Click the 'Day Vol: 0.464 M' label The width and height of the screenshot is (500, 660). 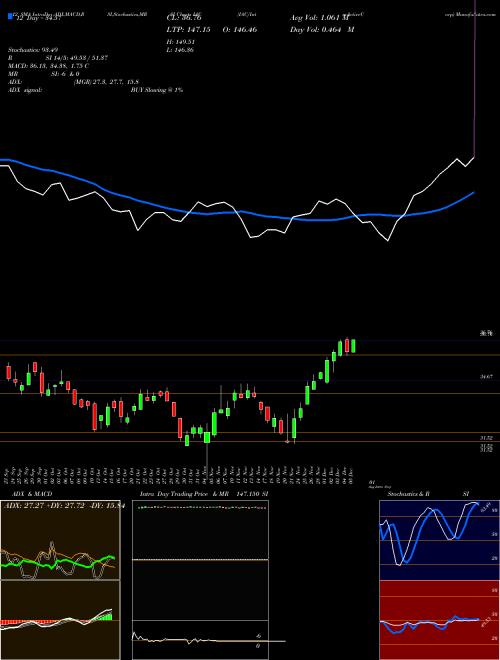(x=322, y=30)
